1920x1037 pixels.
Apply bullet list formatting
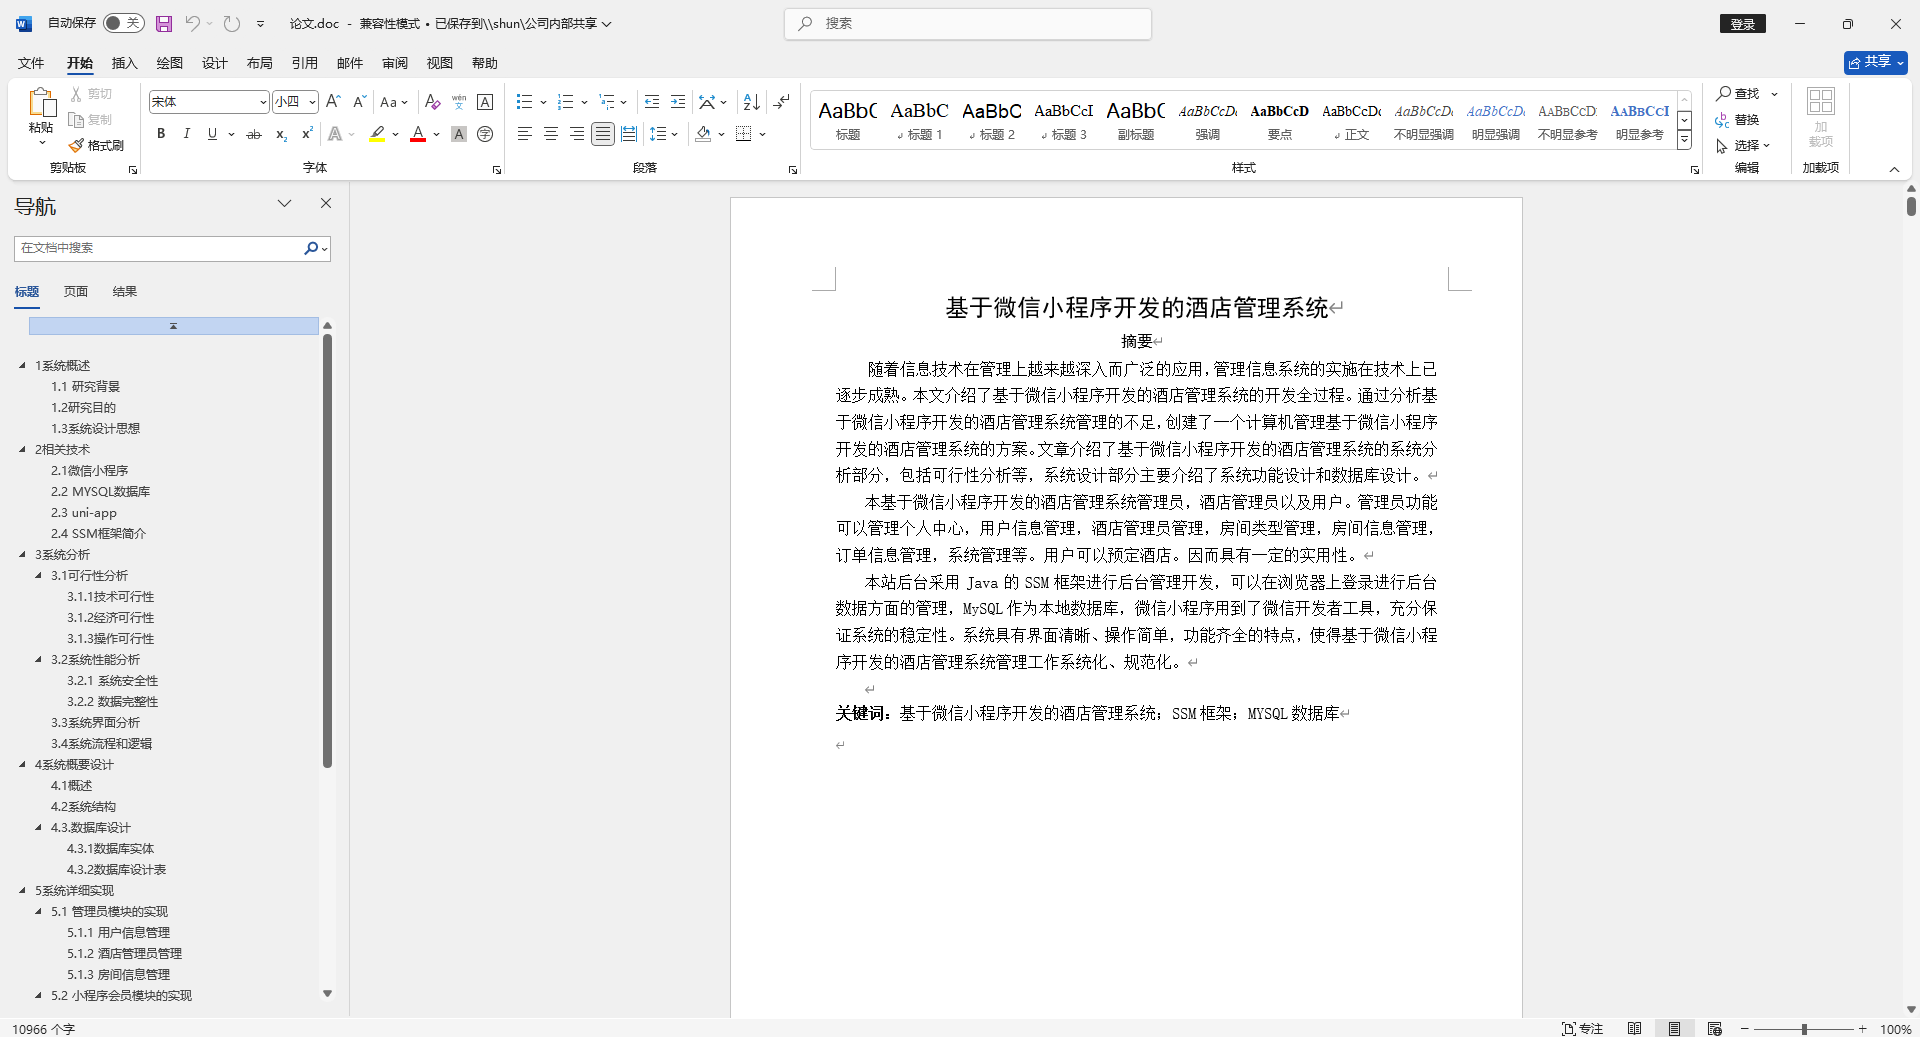coord(524,101)
